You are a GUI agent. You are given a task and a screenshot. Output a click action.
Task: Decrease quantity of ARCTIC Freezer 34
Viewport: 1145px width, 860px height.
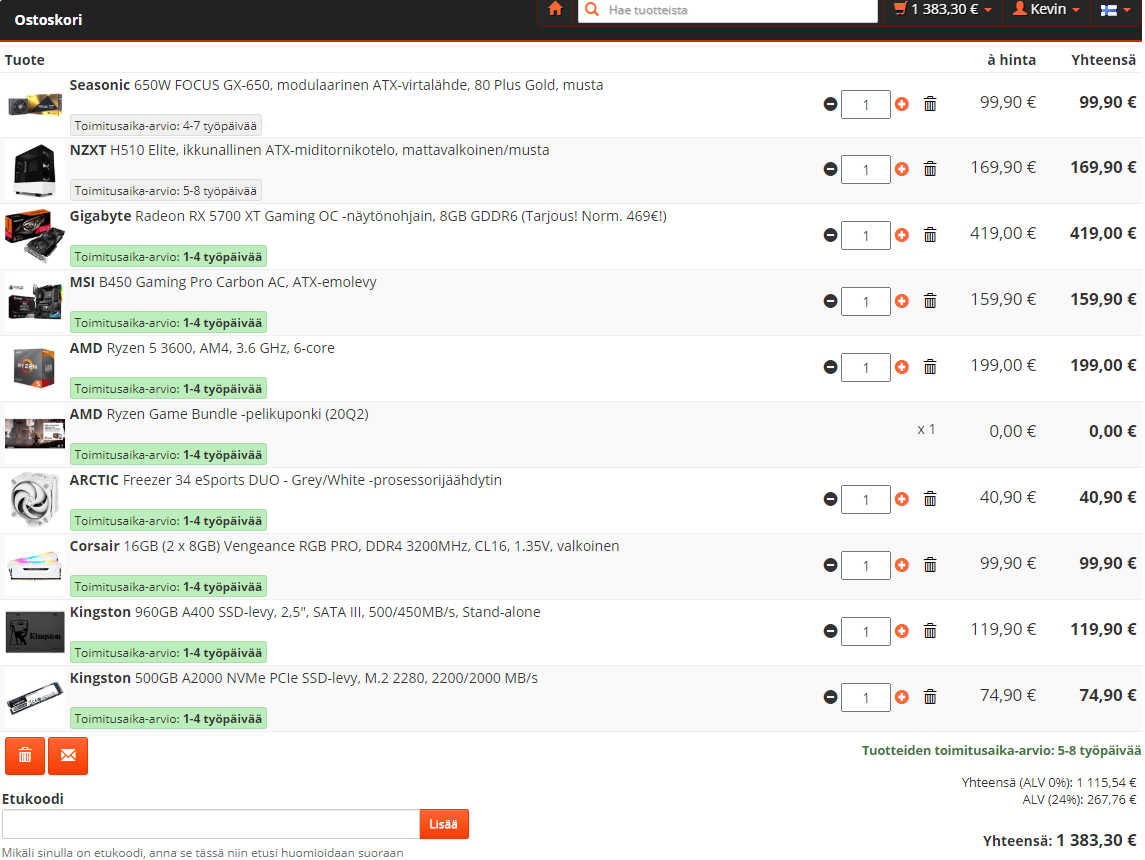pyautogui.click(x=830, y=499)
